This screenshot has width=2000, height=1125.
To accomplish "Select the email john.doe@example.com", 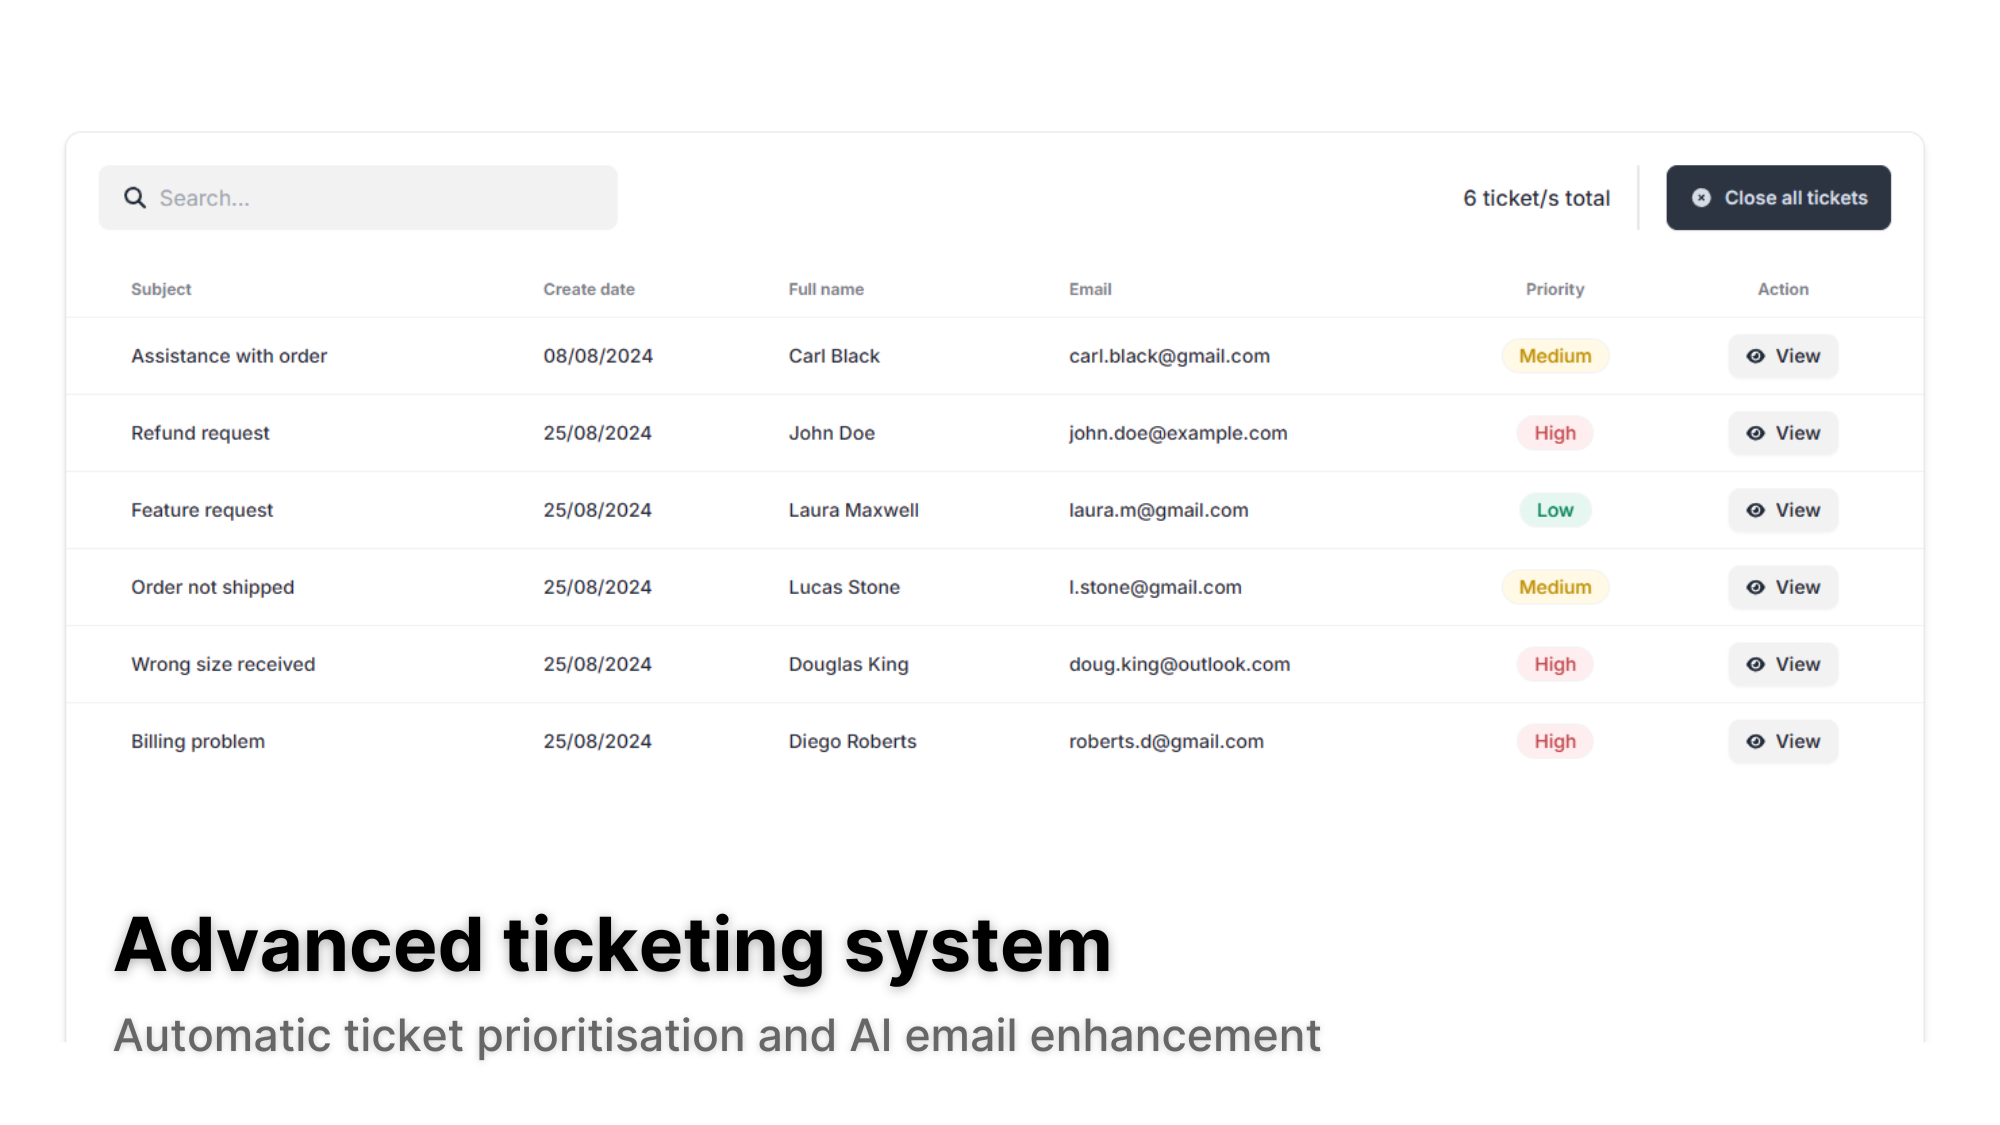I will click(x=1178, y=433).
